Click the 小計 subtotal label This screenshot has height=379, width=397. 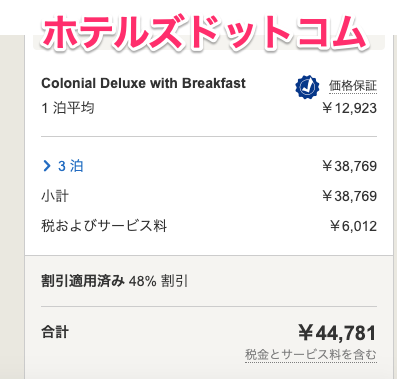point(55,196)
